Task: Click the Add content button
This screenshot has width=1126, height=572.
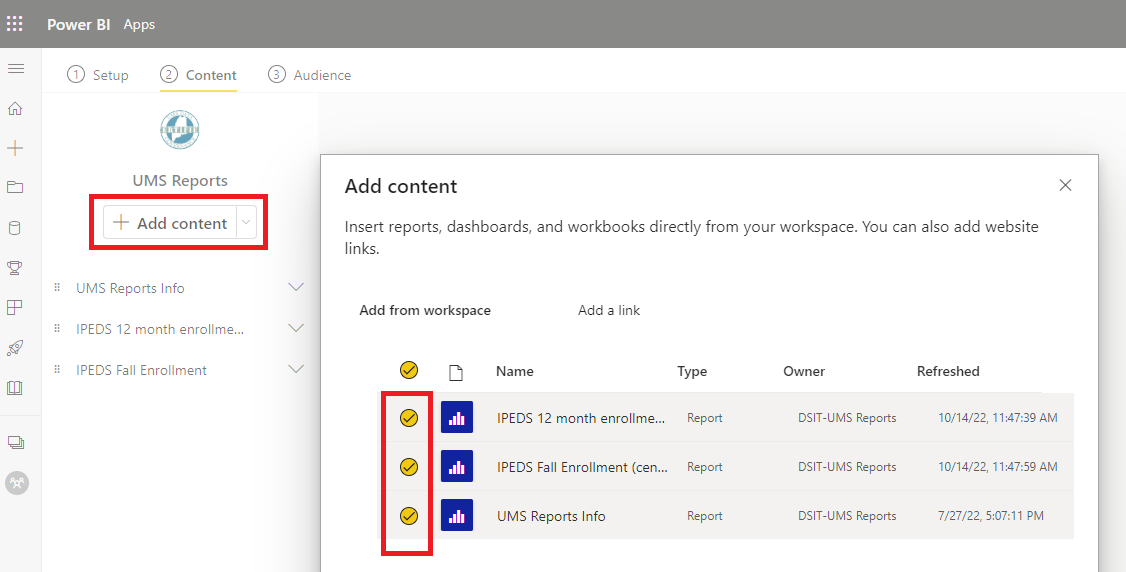Action: coord(171,223)
